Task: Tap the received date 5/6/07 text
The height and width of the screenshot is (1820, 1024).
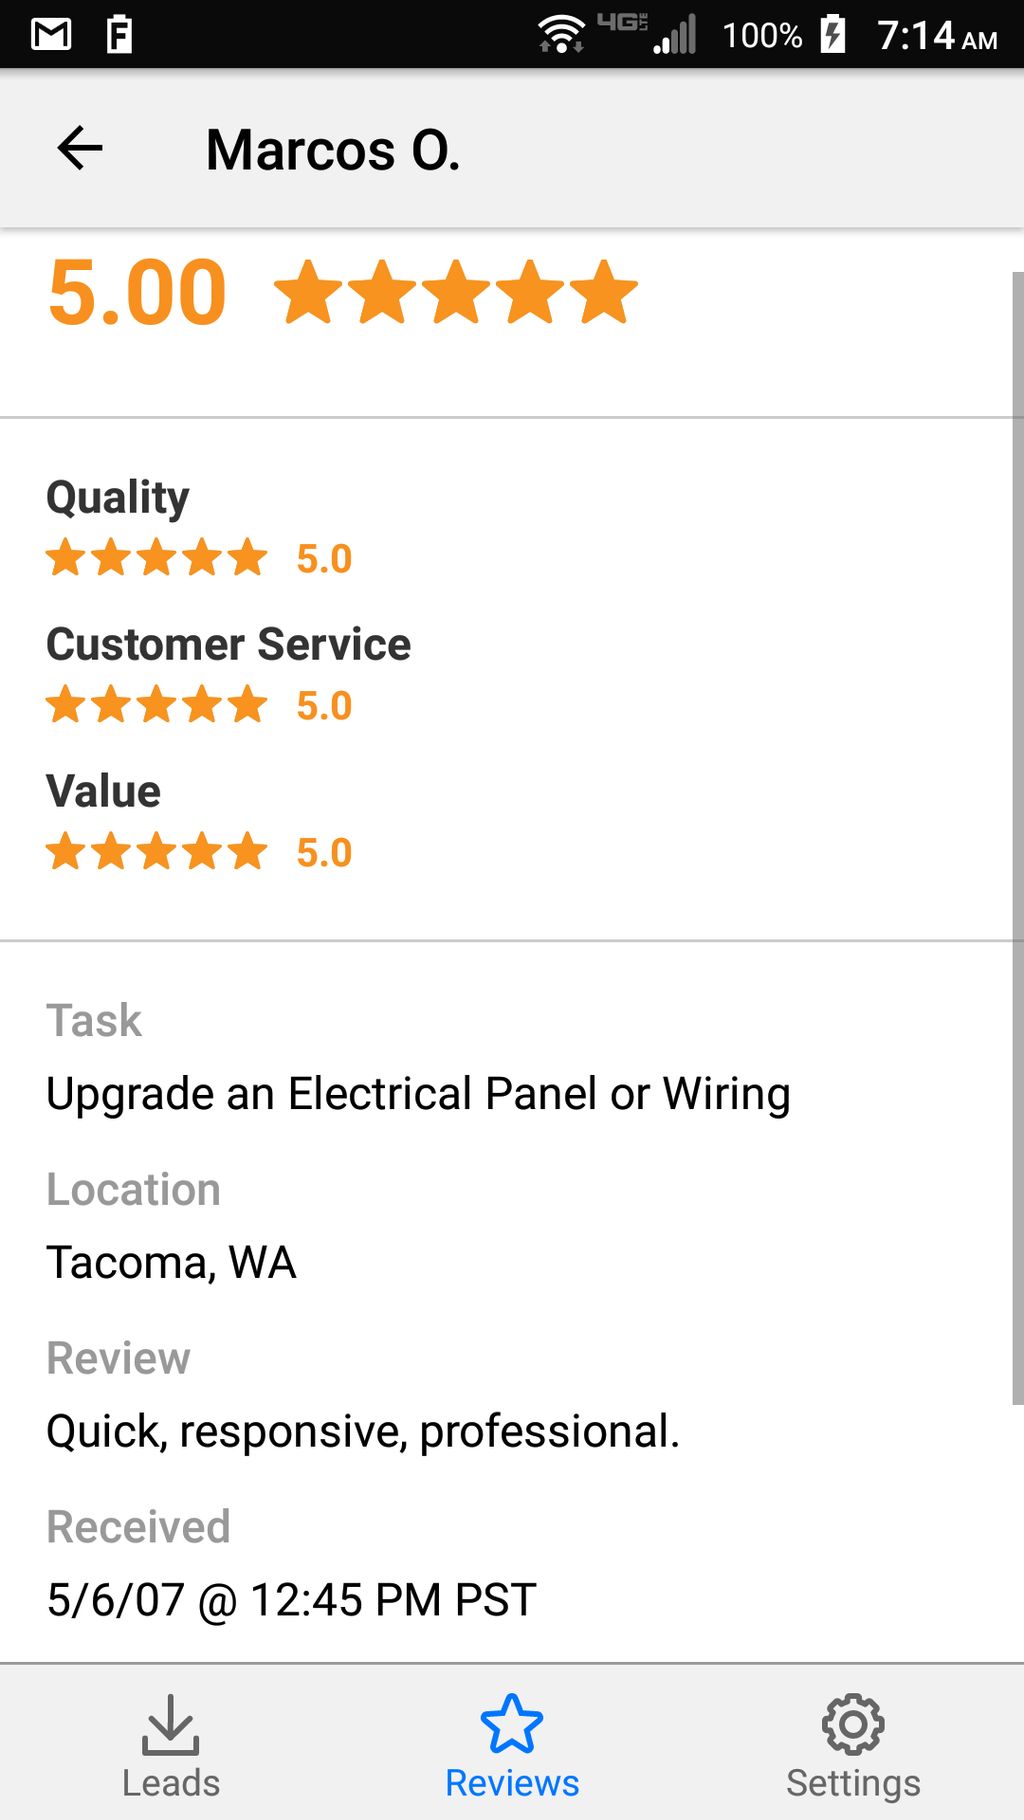Action: [291, 1599]
